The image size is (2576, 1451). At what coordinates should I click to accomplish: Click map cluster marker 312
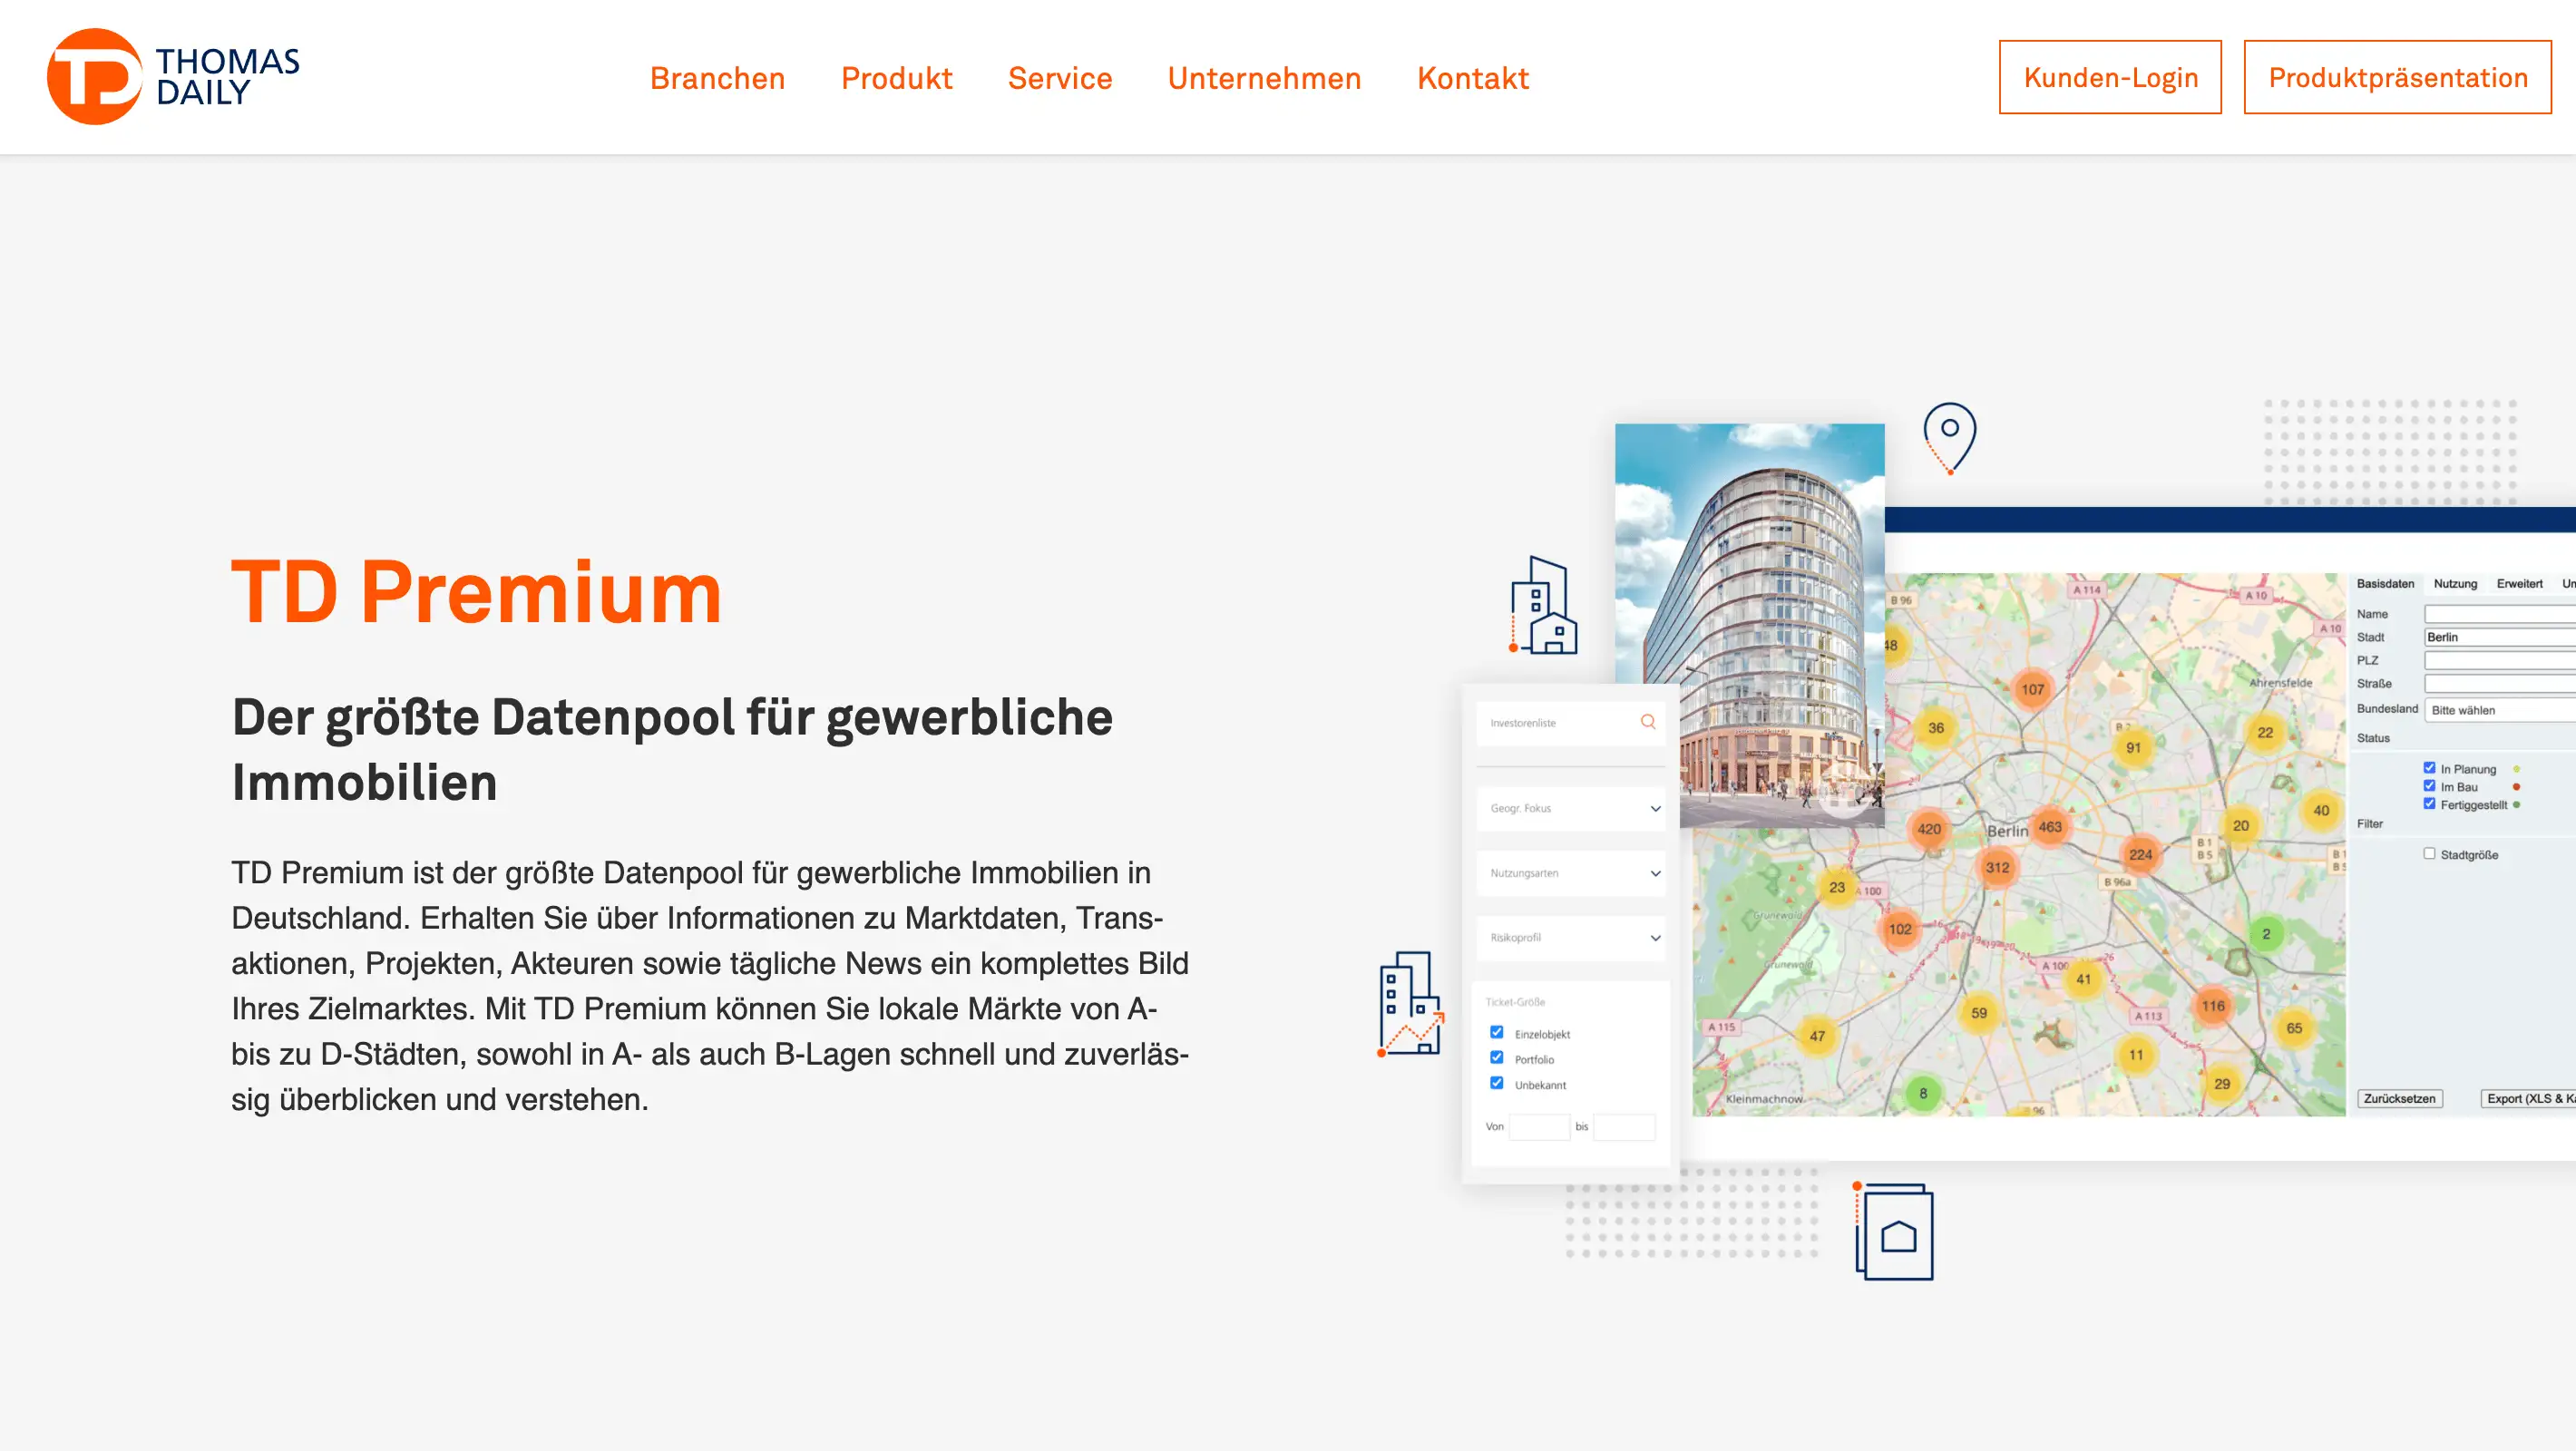(x=1997, y=867)
